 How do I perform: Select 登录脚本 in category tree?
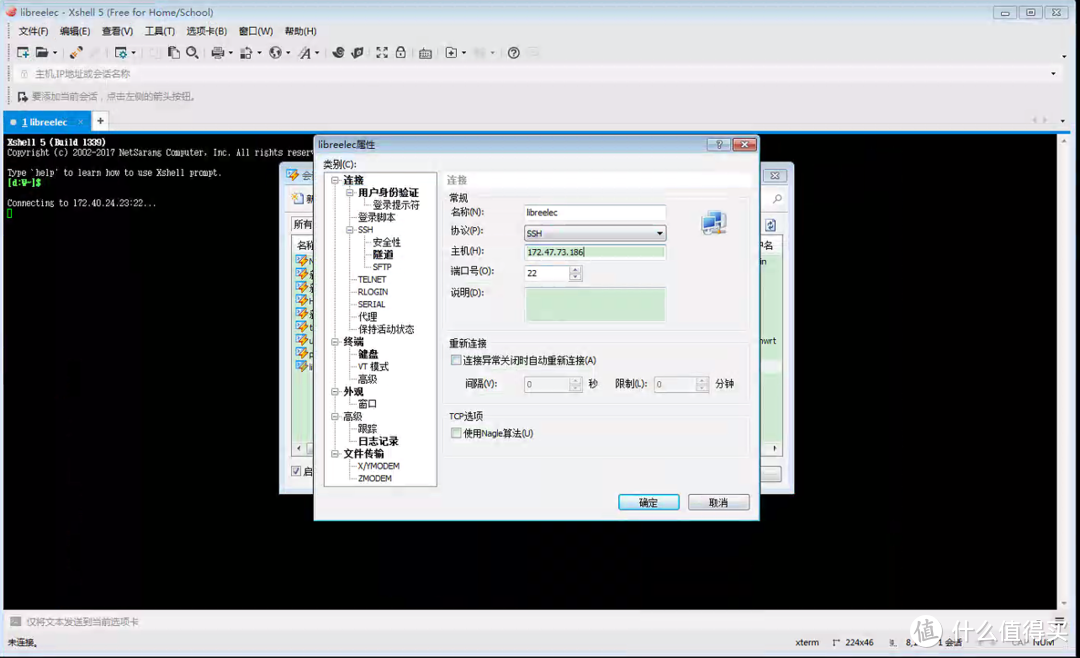coord(376,217)
